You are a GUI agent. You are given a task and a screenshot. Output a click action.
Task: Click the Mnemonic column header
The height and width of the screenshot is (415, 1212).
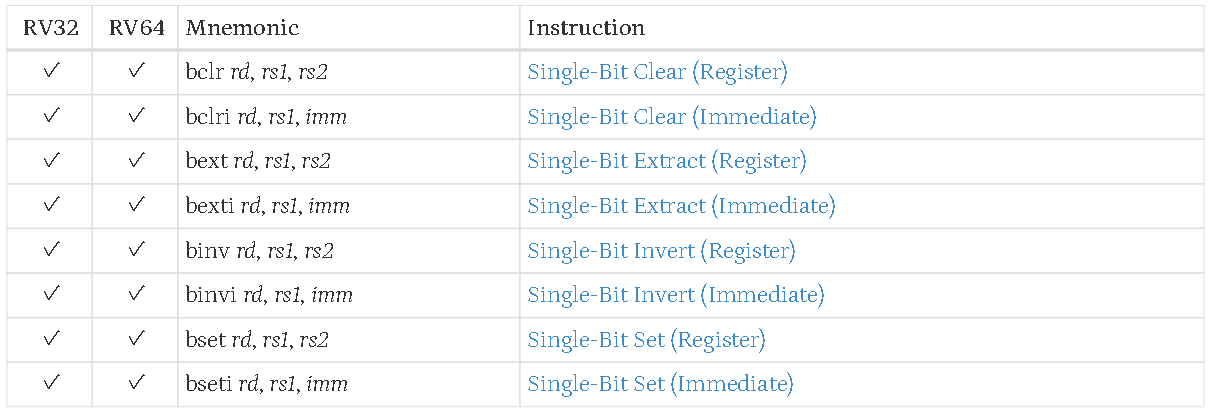click(243, 27)
